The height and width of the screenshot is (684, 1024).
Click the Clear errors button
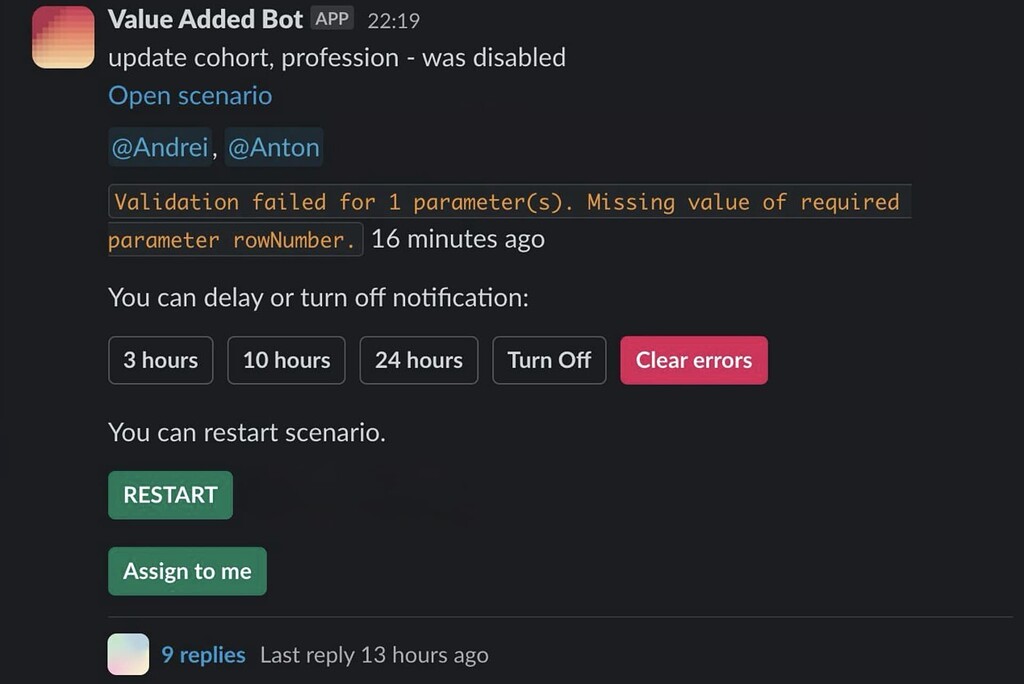[694, 360]
